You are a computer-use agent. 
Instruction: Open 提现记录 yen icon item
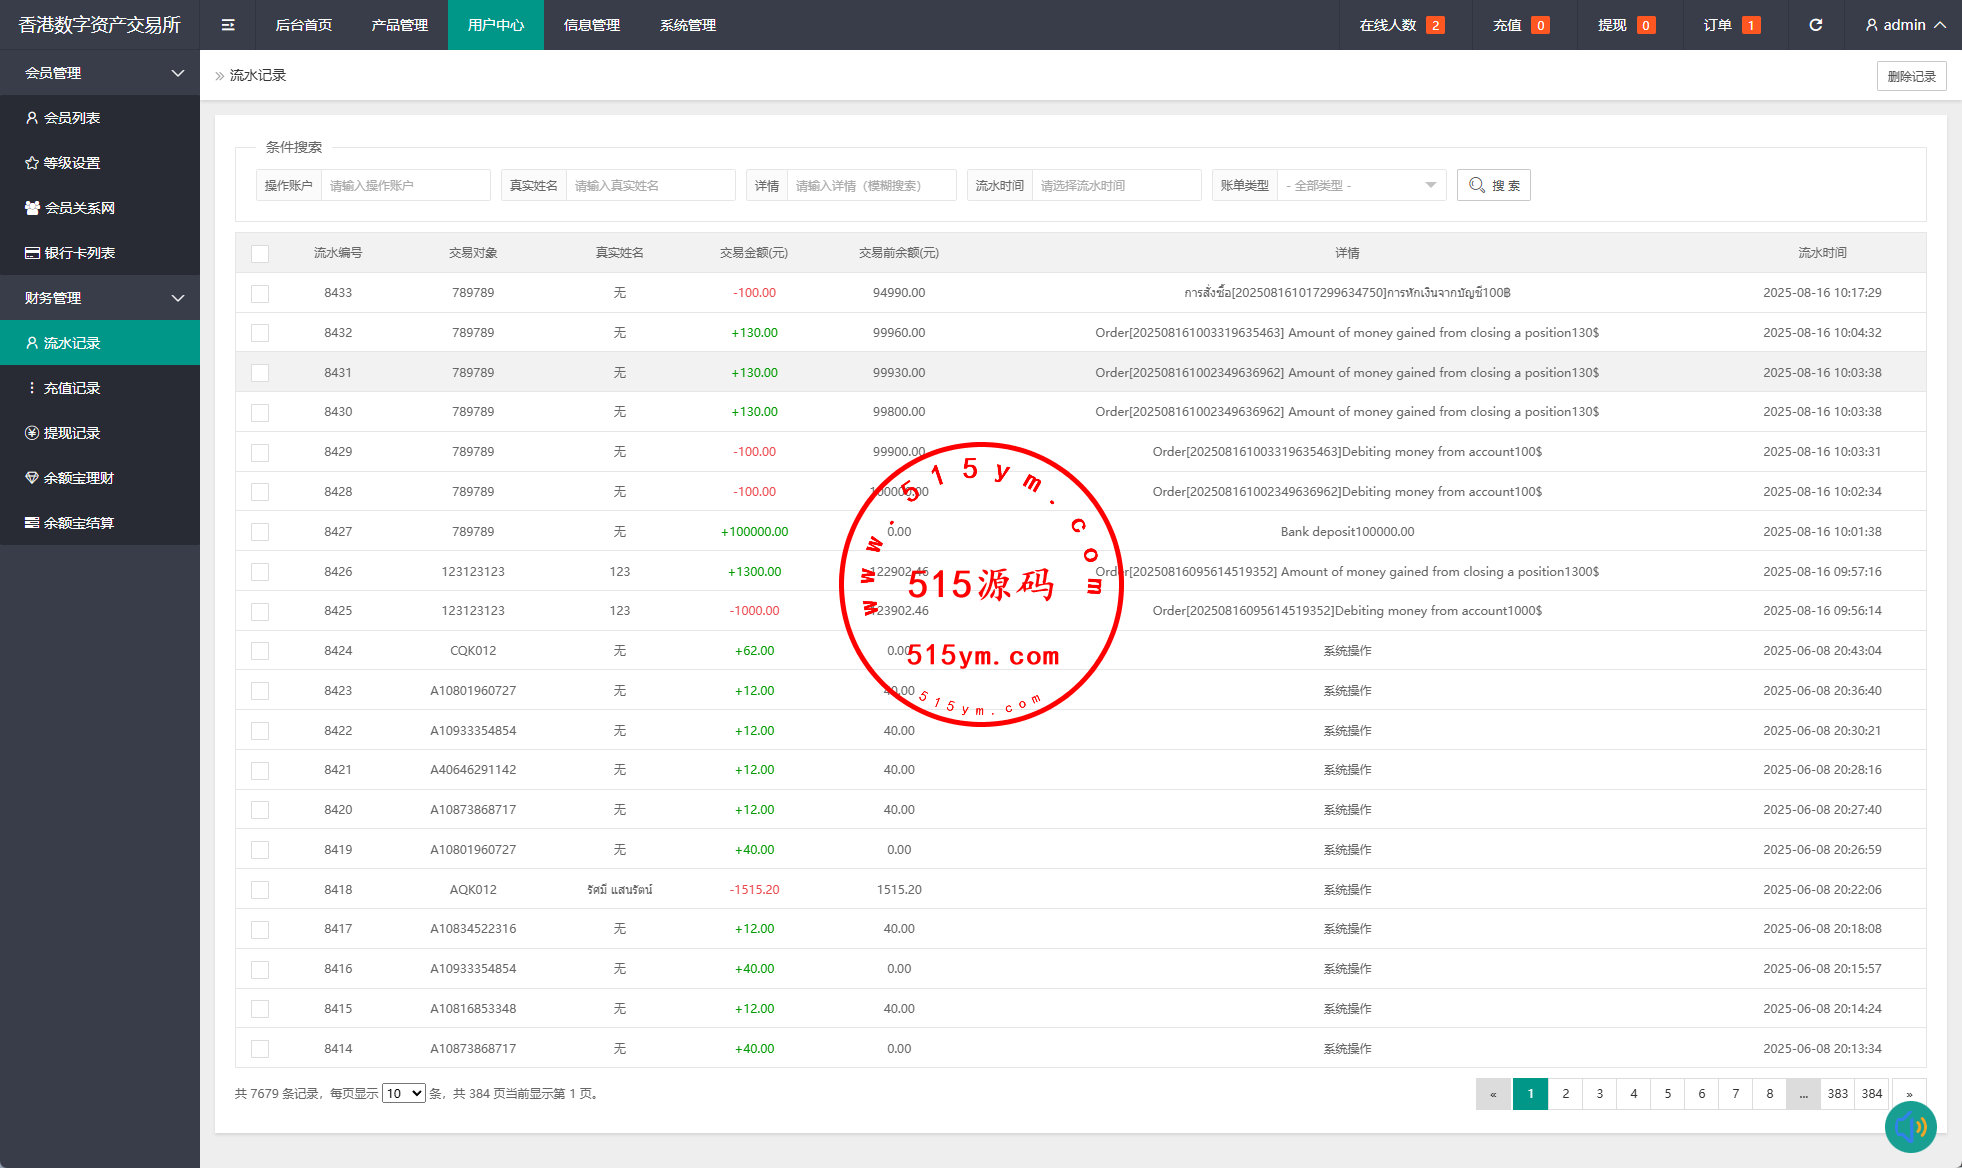pos(72,433)
